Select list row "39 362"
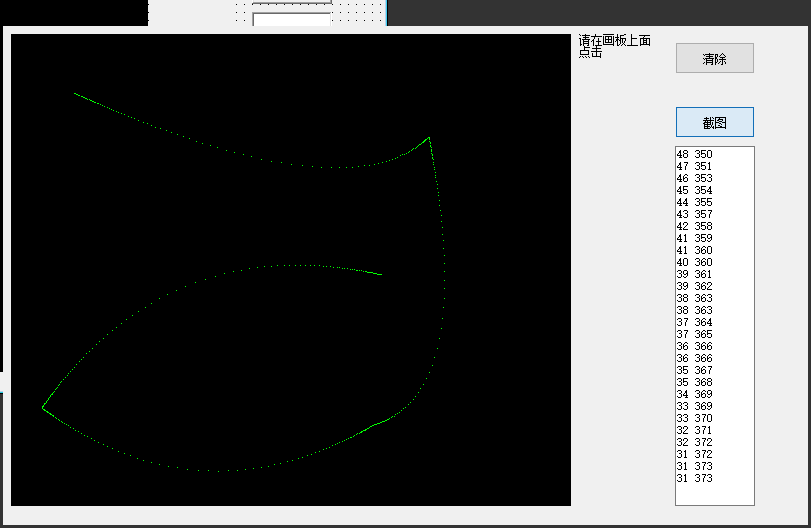The width and height of the screenshot is (811, 528). click(x=714, y=286)
